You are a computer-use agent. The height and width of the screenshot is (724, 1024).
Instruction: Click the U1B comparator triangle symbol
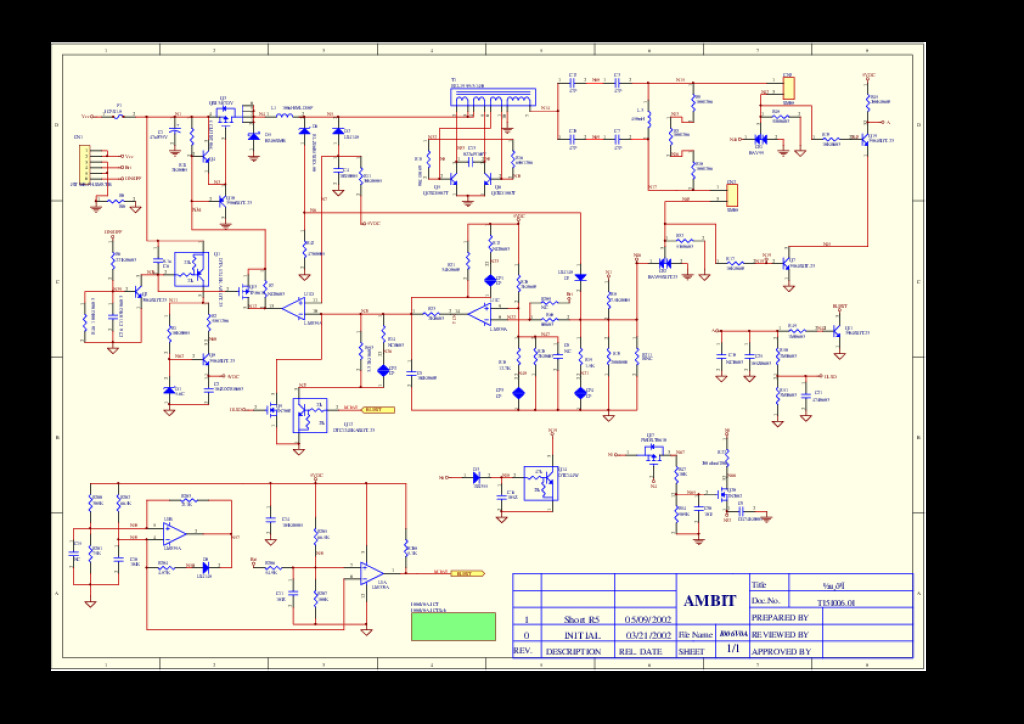[174, 534]
